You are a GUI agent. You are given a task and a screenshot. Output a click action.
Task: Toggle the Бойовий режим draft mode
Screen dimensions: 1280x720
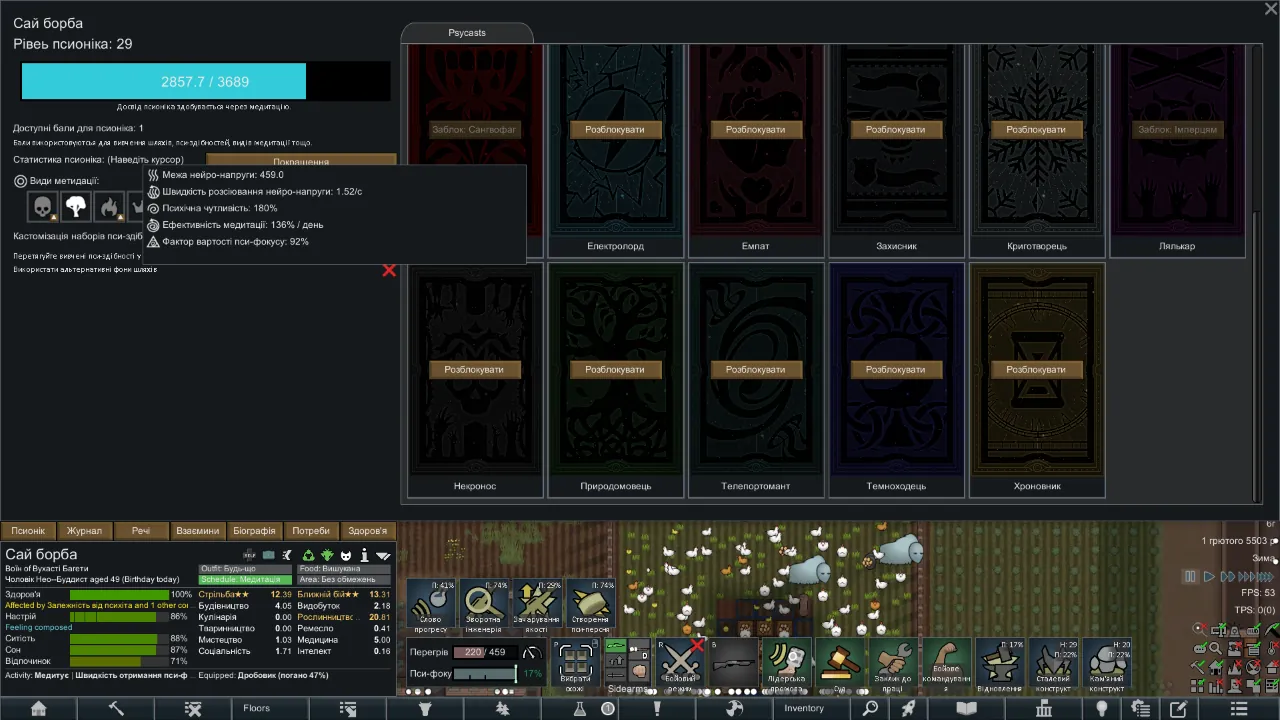tap(680, 662)
